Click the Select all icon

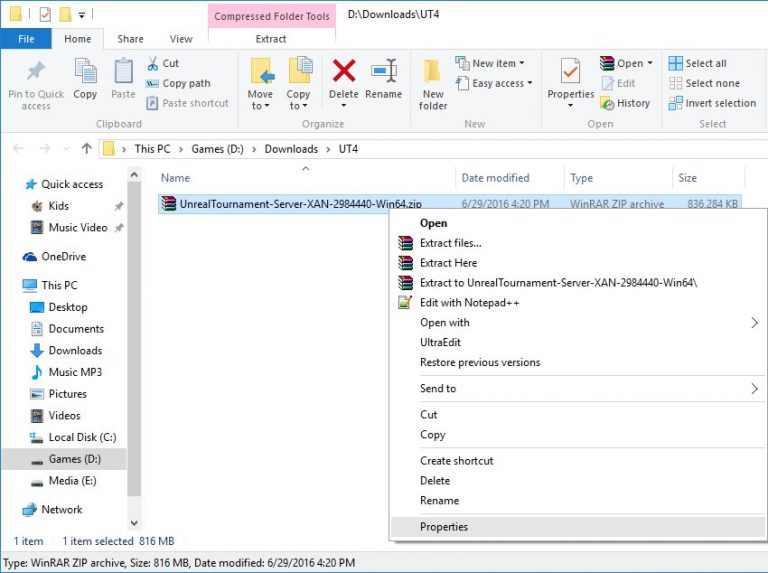coord(675,63)
